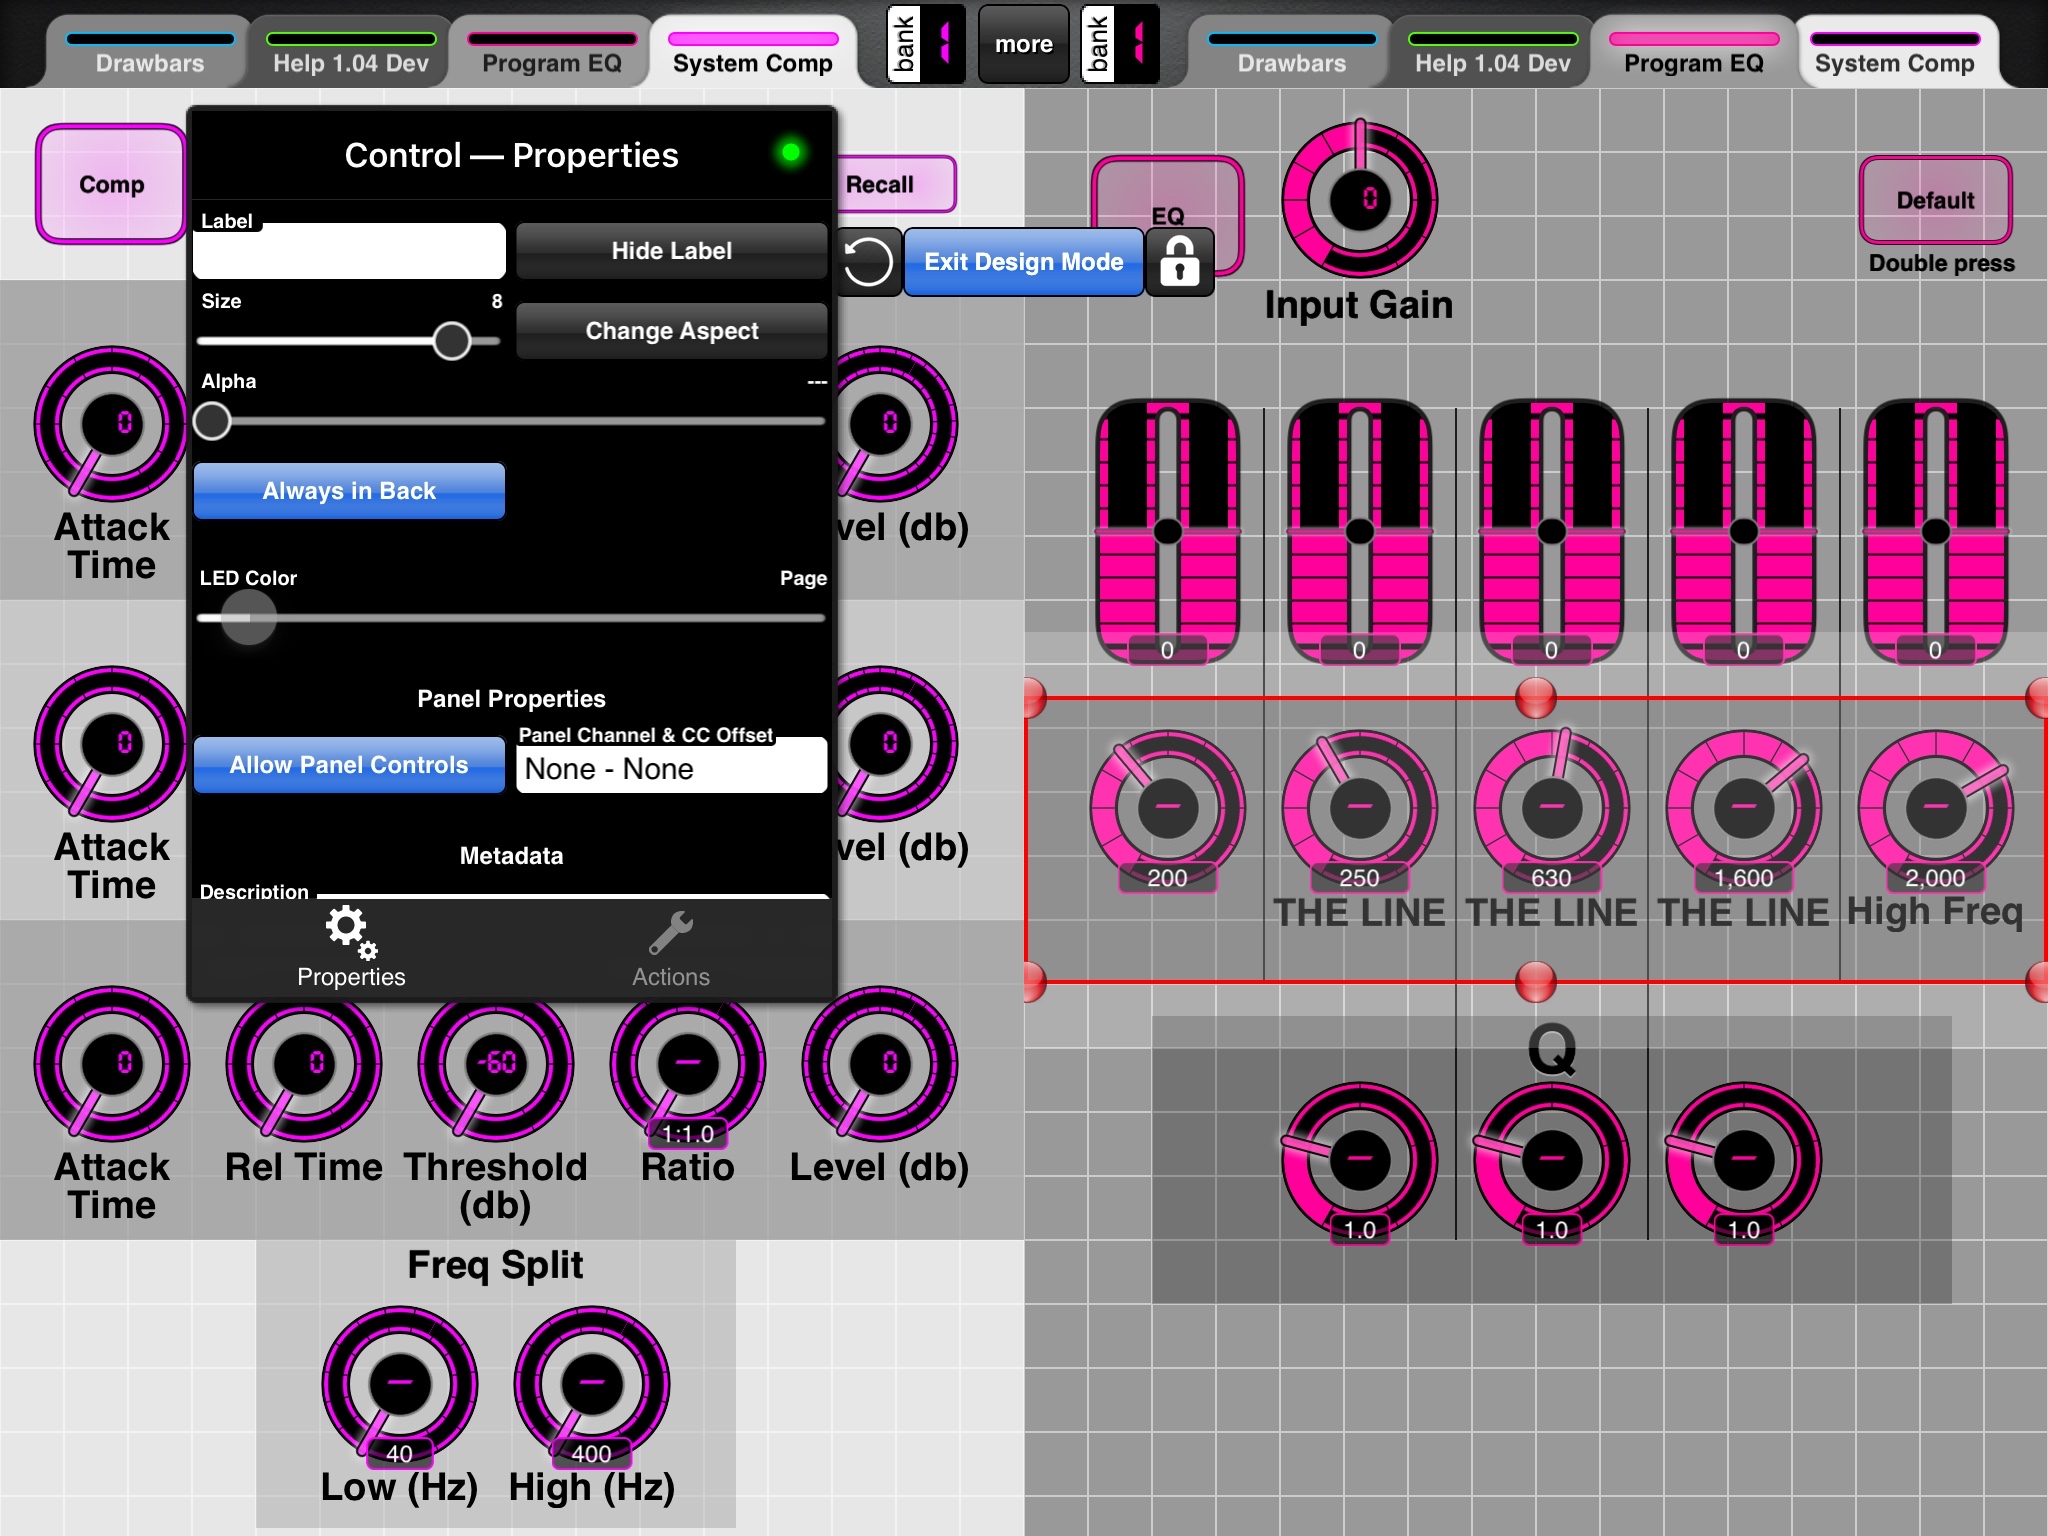Click the Label text field
2048x1536 pixels.
point(349,251)
